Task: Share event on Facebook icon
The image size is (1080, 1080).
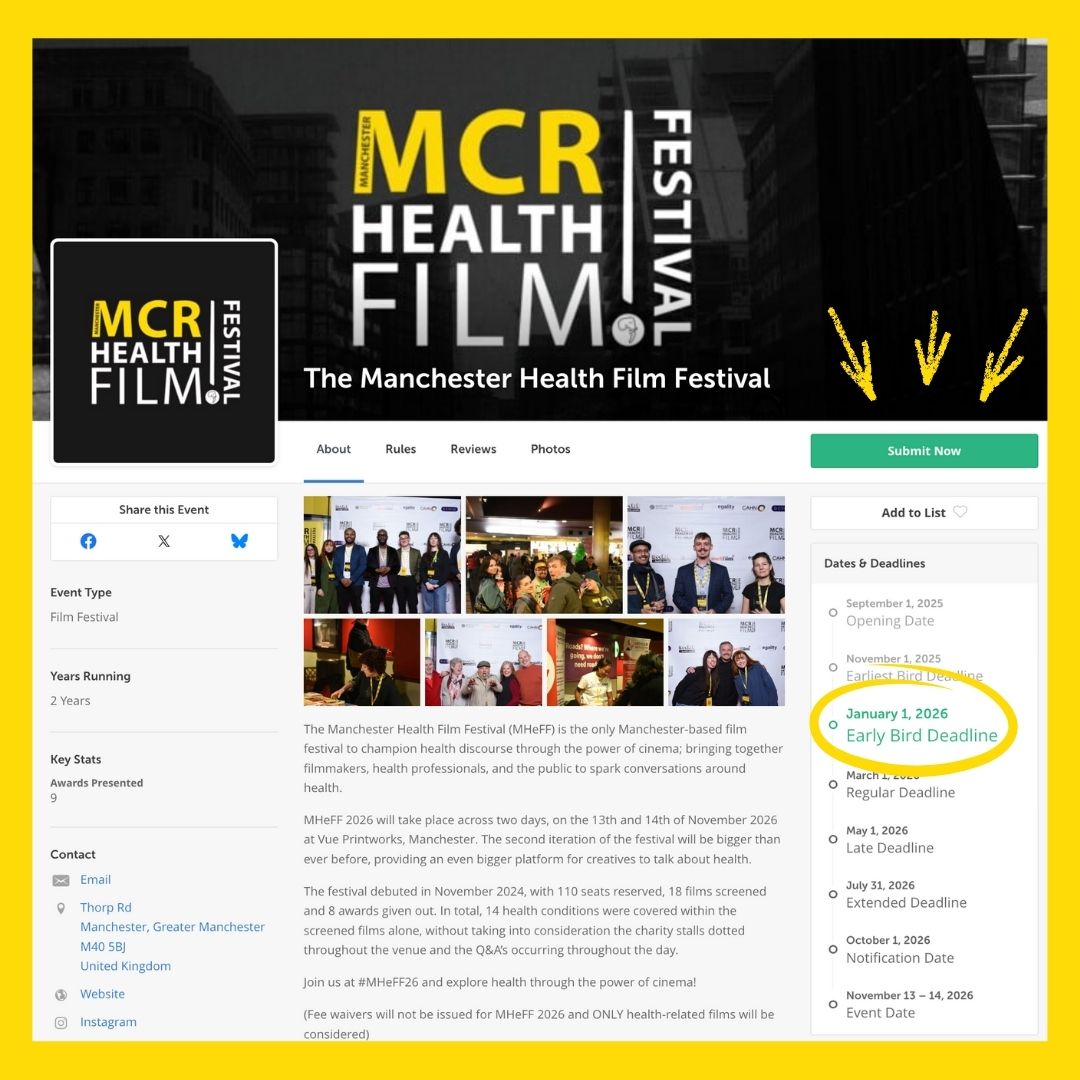Action: (x=88, y=541)
